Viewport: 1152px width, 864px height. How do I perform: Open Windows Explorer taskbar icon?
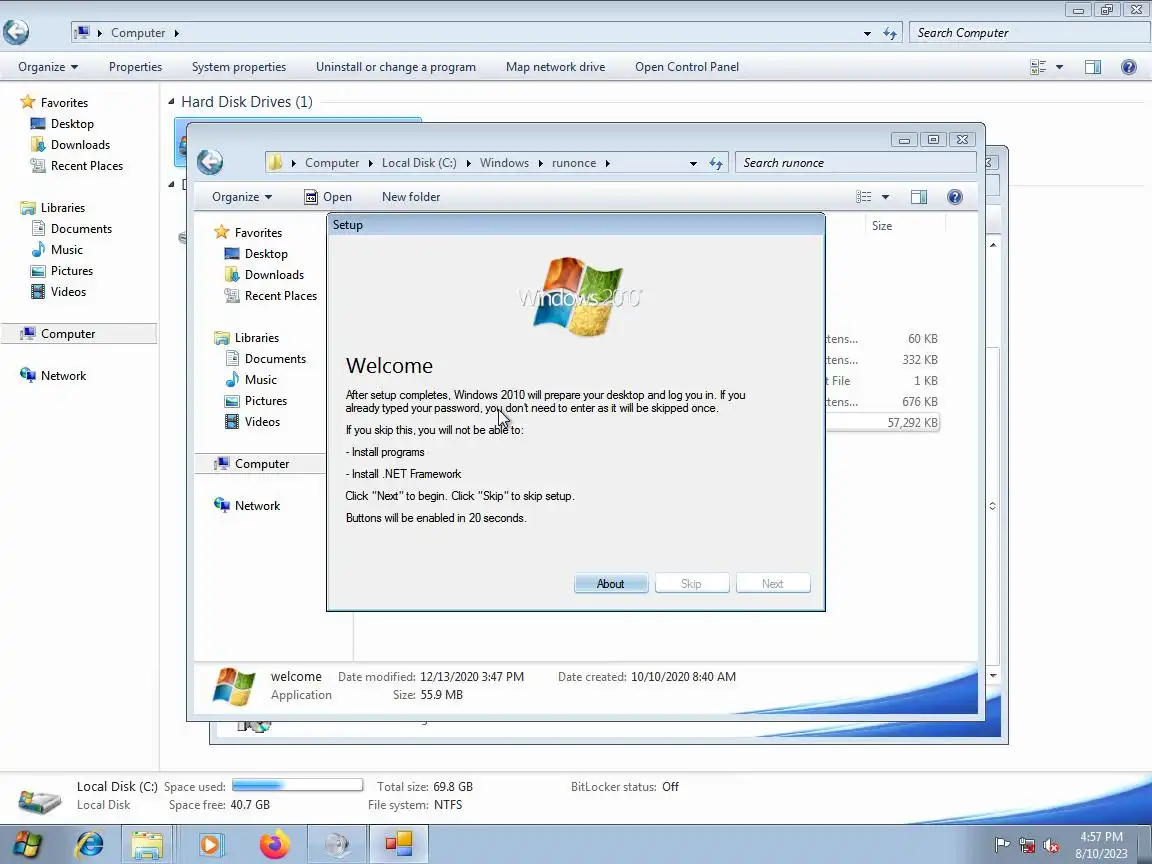147,845
